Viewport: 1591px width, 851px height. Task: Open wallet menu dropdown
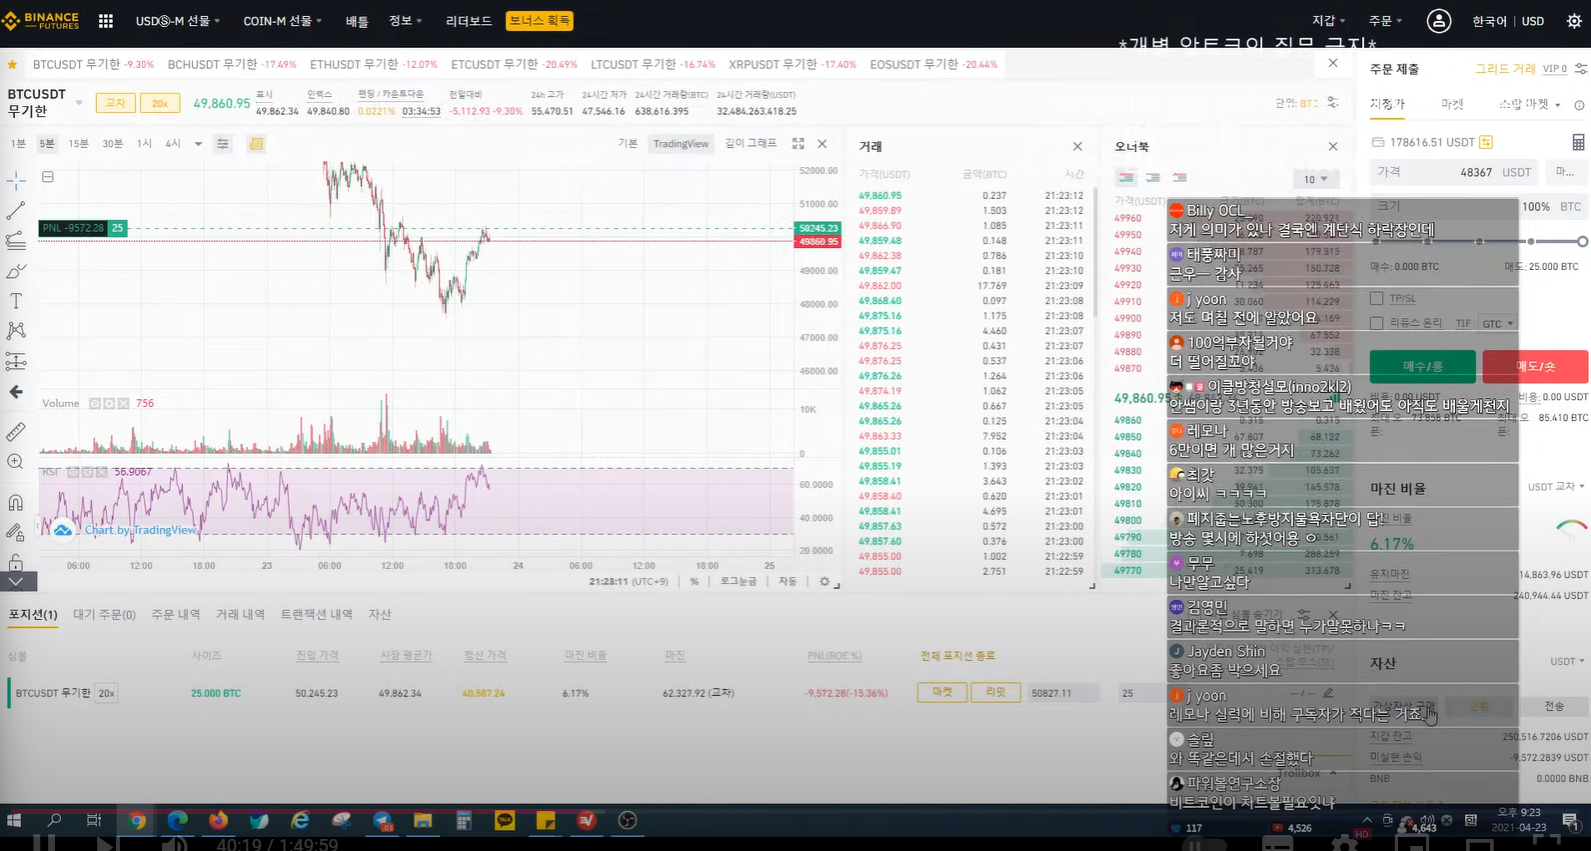click(x=1328, y=21)
